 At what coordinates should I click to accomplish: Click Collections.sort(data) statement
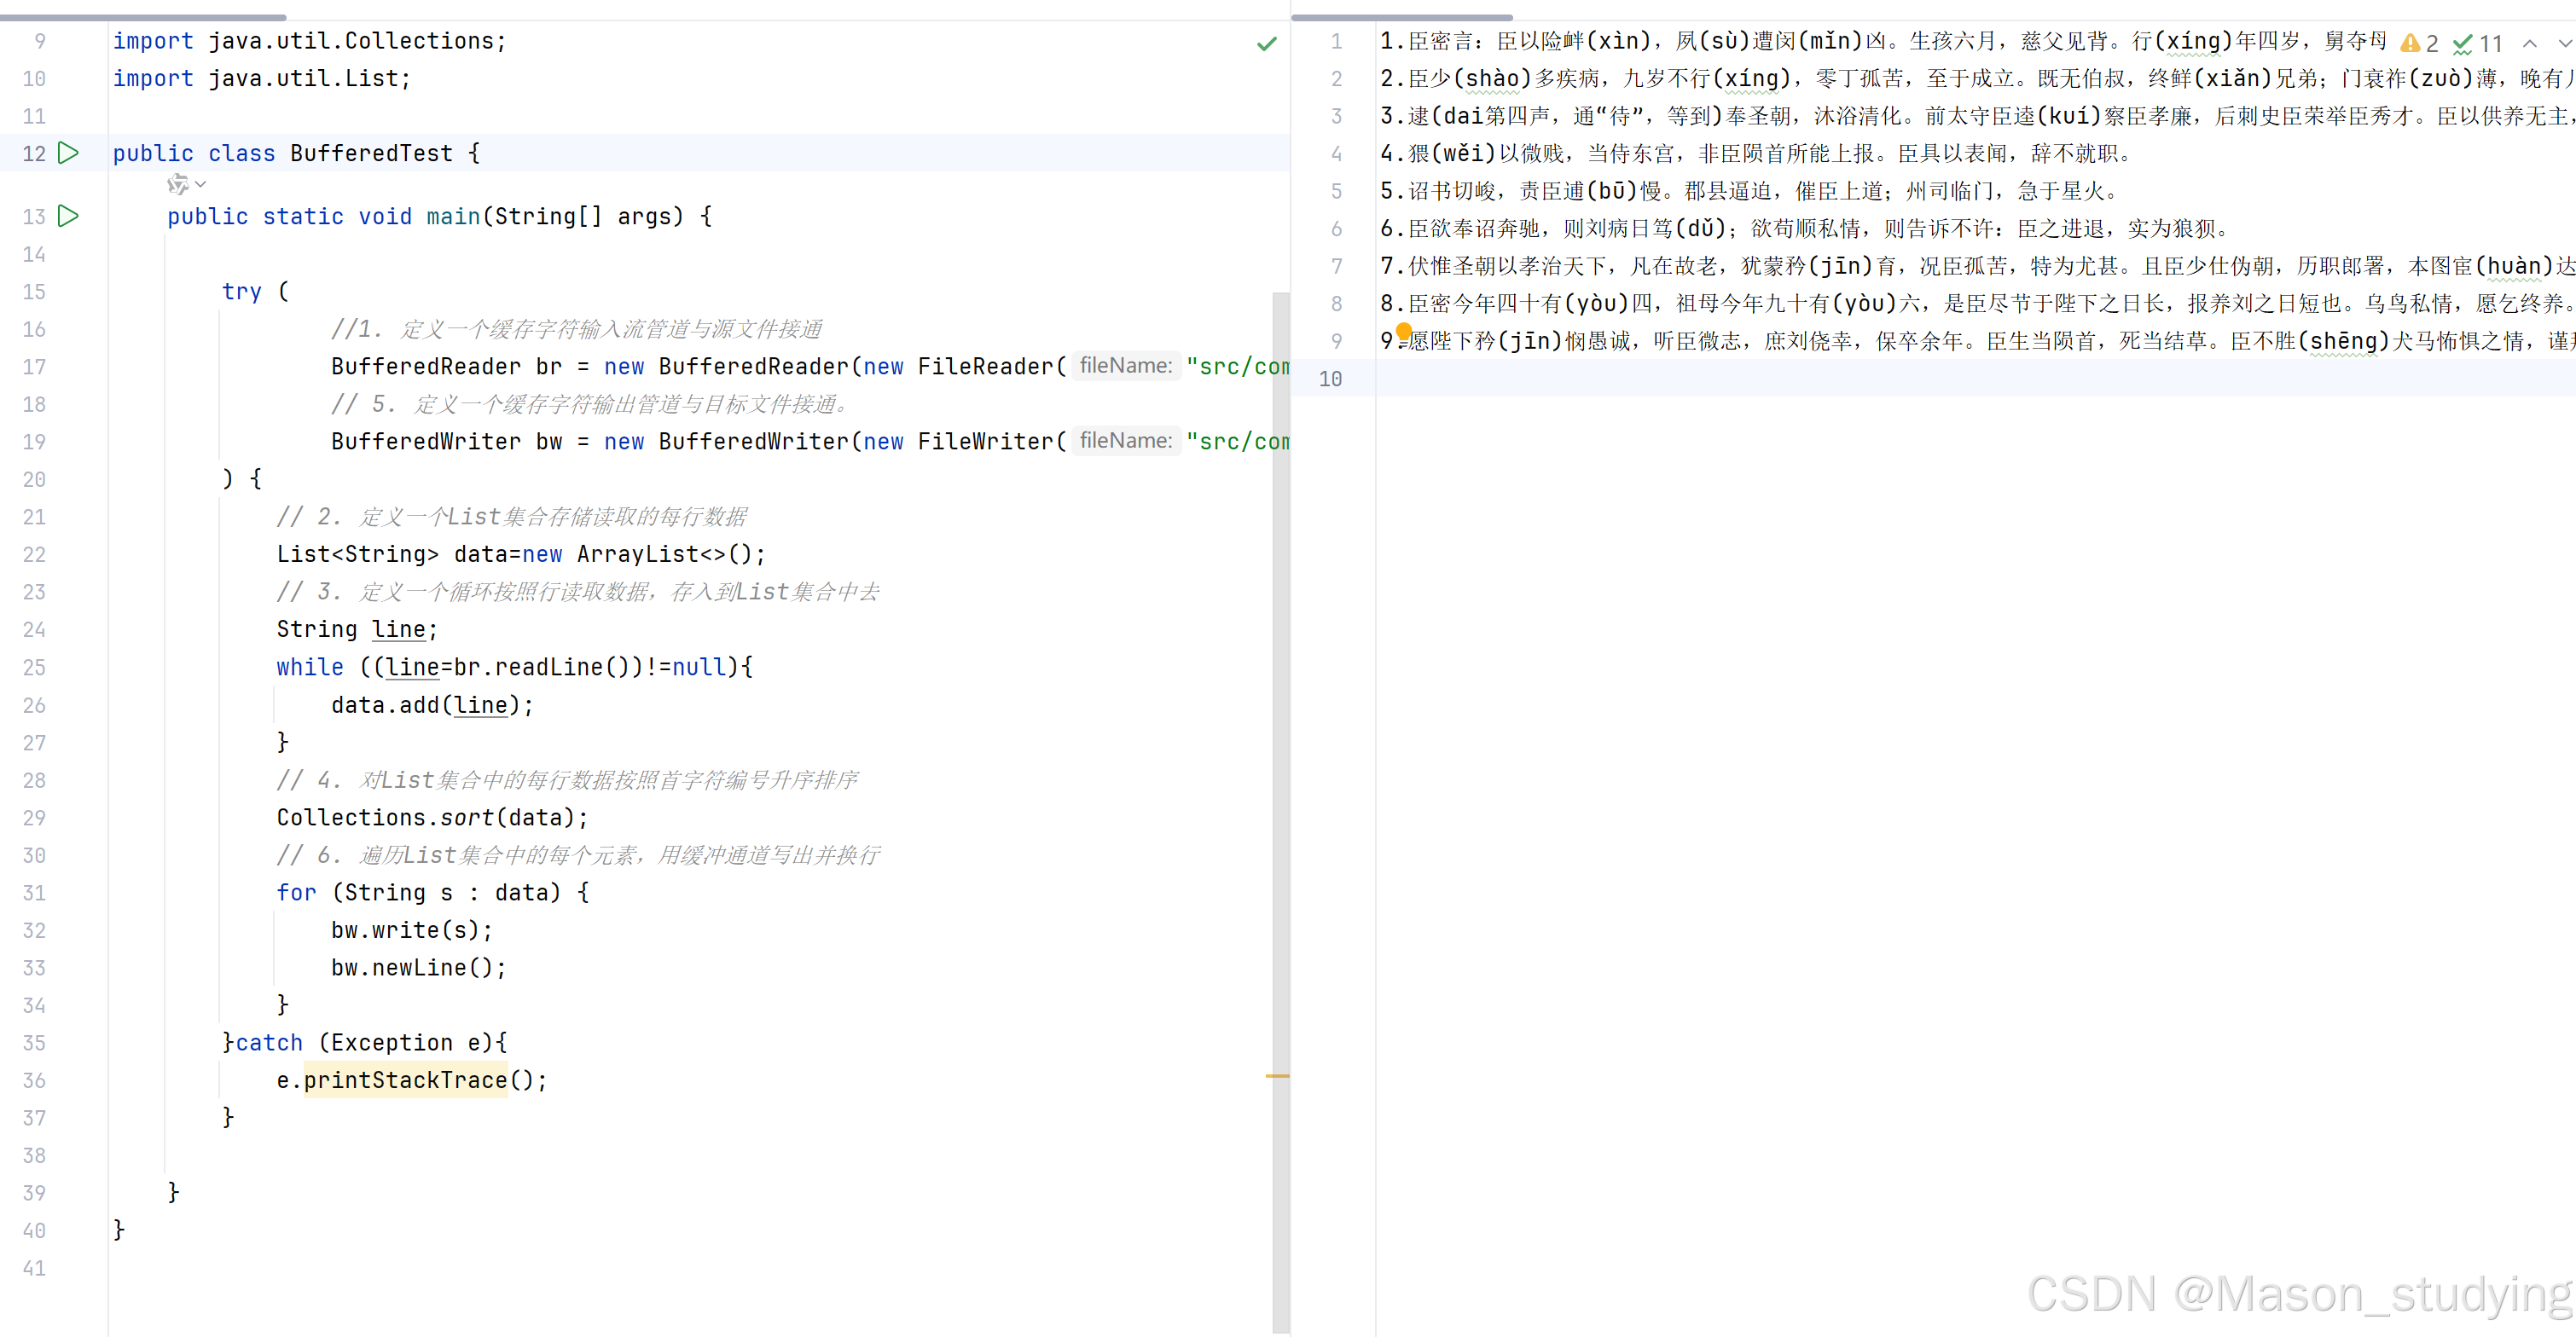click(x=432, y=818)
